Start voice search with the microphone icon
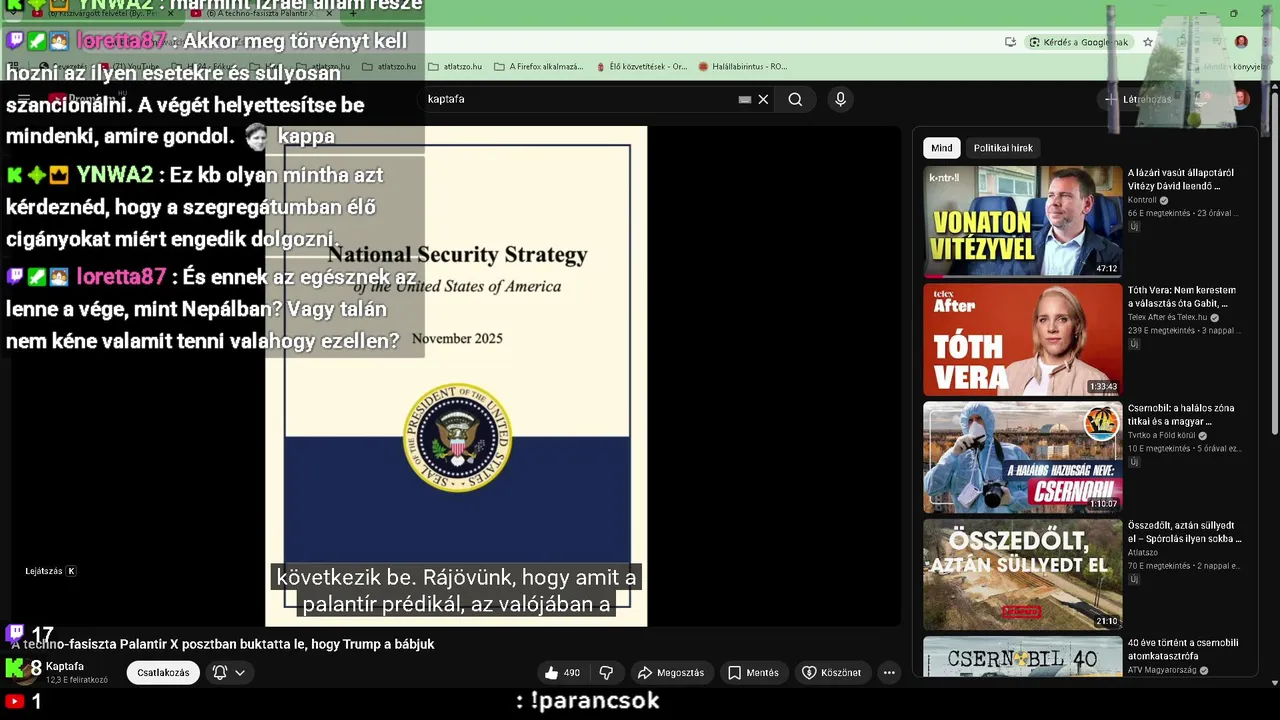This screenshot has width=1280, height=720. [x=840, y=99]
